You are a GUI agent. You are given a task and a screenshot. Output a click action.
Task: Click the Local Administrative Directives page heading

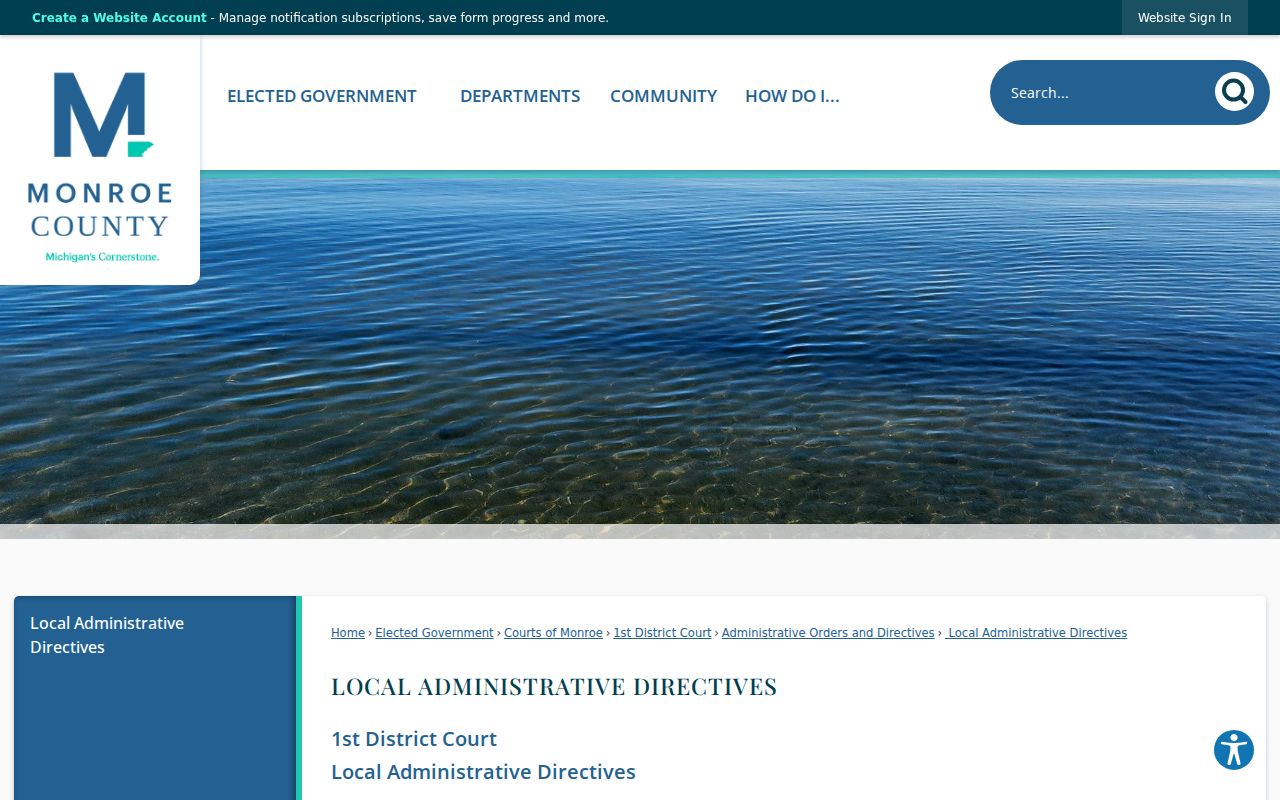(x=554, y=687)
